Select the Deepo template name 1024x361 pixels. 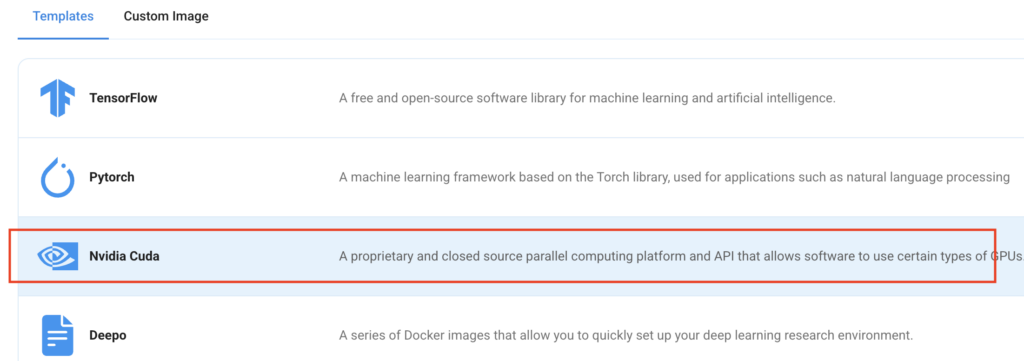(108, 336)
